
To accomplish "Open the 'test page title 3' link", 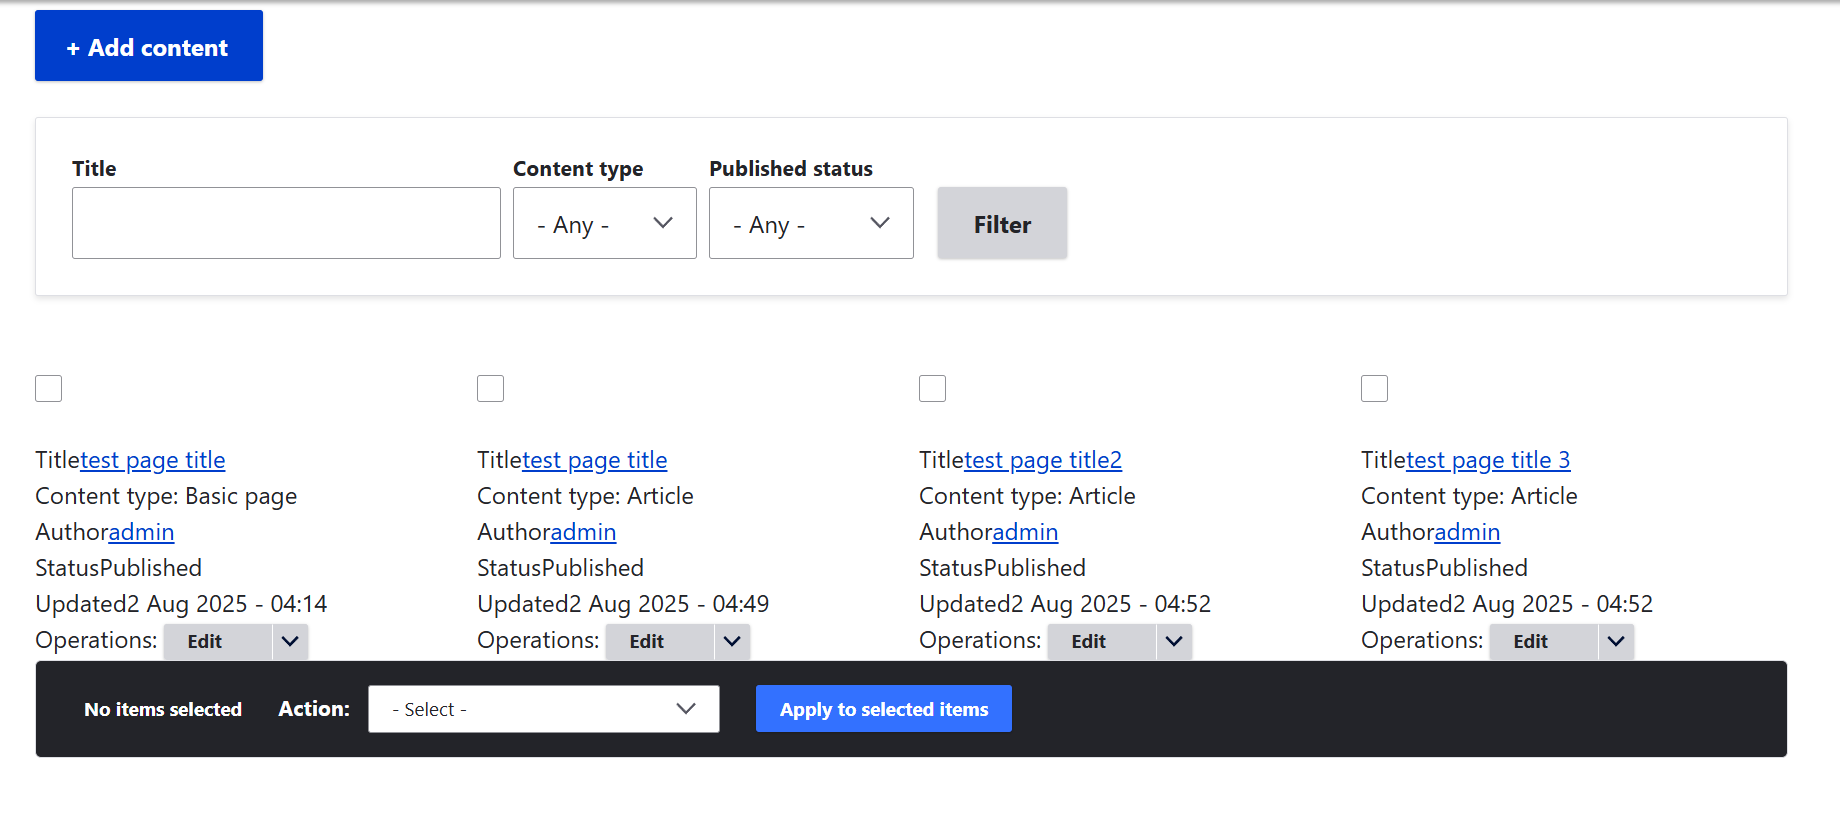I will point(1488,460).
